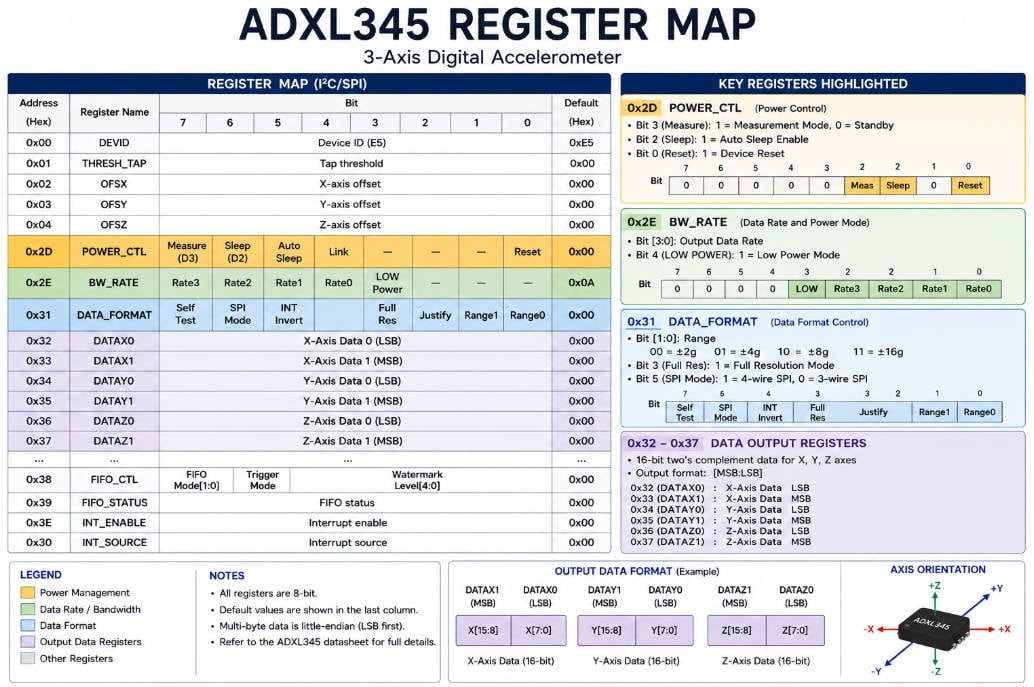The image size is (1034, 687).
Task: Click the gray Other Registers legend swatch
Action: 27,658
